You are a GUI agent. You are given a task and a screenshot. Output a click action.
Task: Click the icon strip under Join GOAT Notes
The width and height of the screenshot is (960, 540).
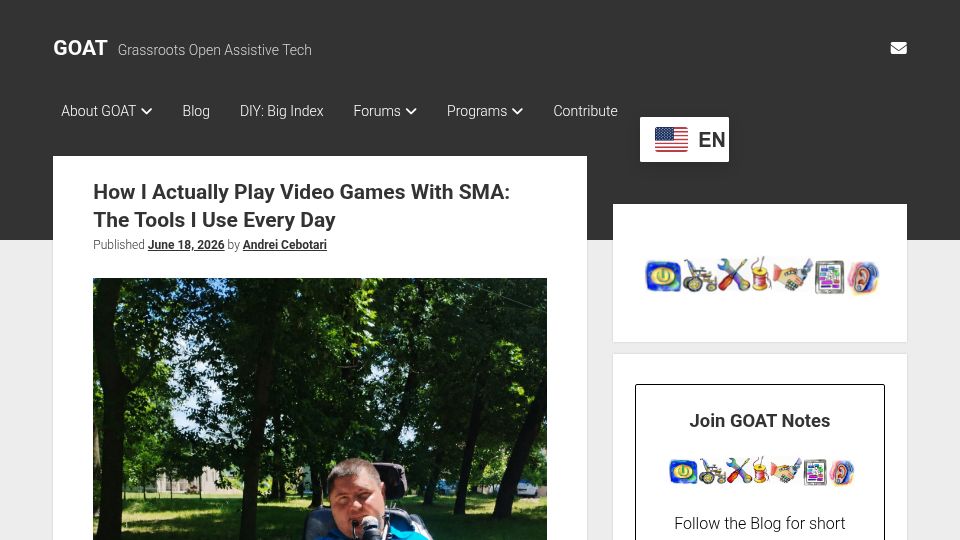(x=760, y=471)
